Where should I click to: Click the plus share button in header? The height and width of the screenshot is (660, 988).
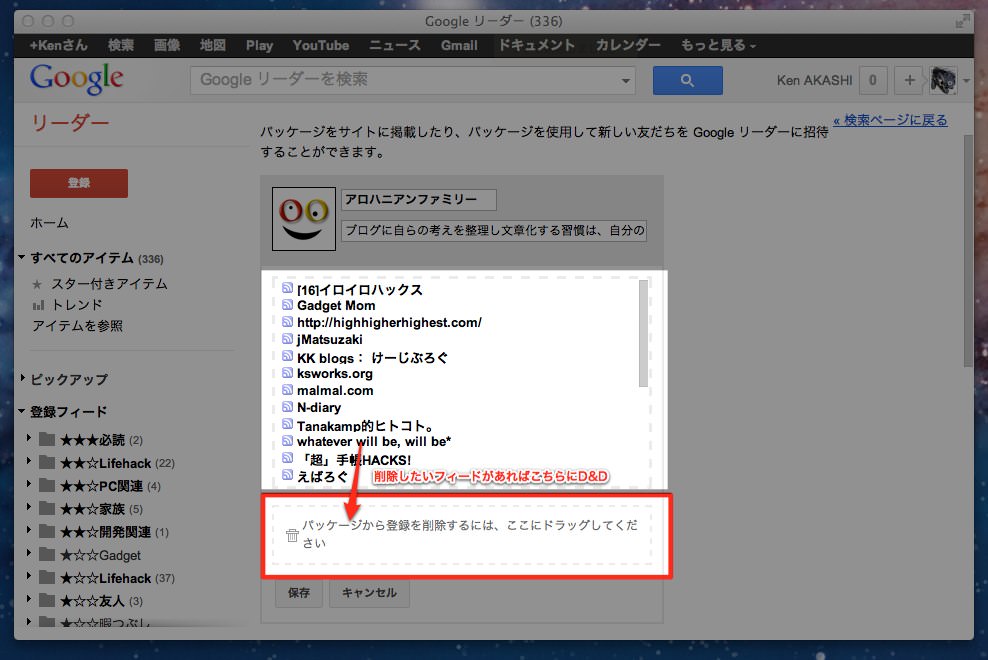click(x=909, y=80)
